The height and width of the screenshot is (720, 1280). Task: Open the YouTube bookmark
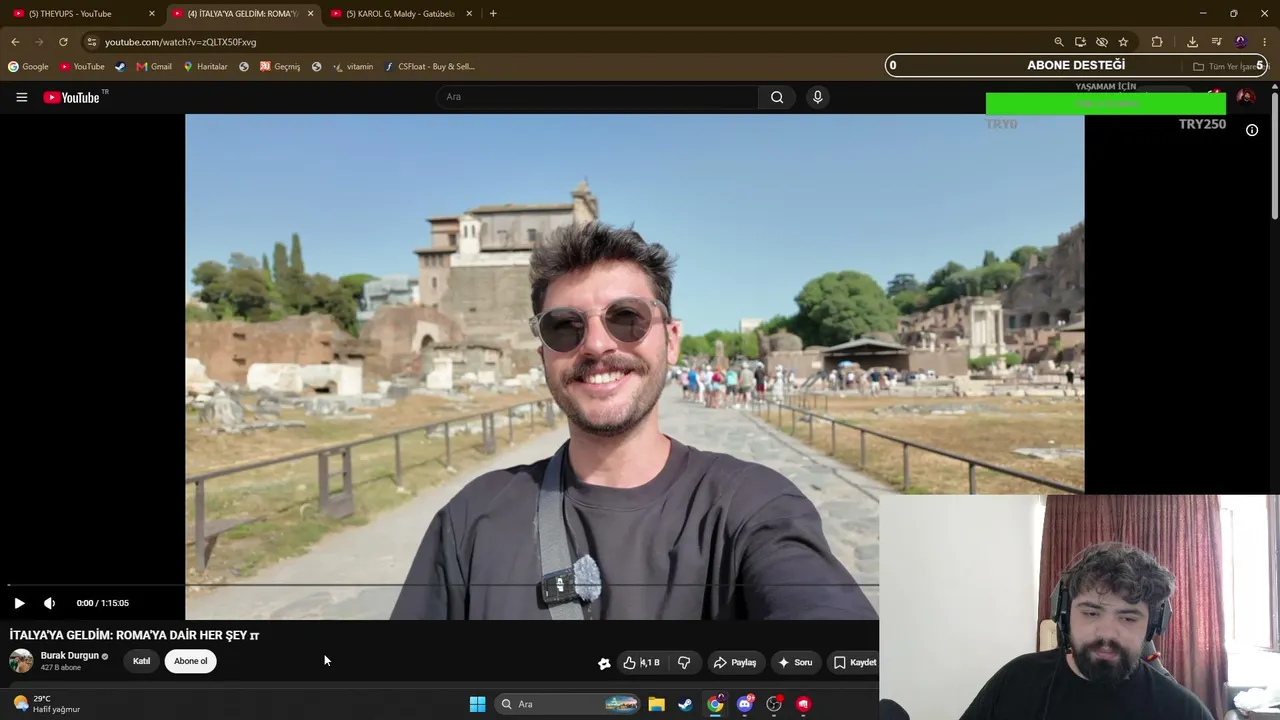pos(82,67)
